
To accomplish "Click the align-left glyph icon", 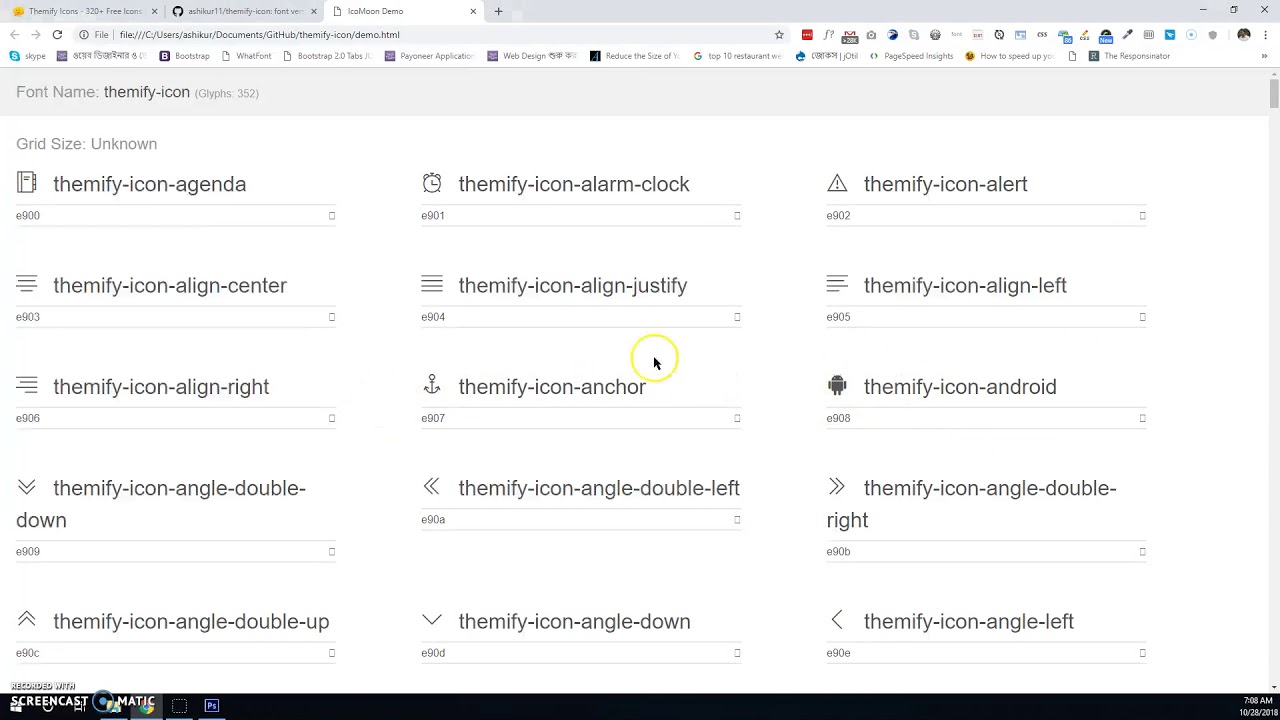I will pyautogui.click(x=837, y=284).
